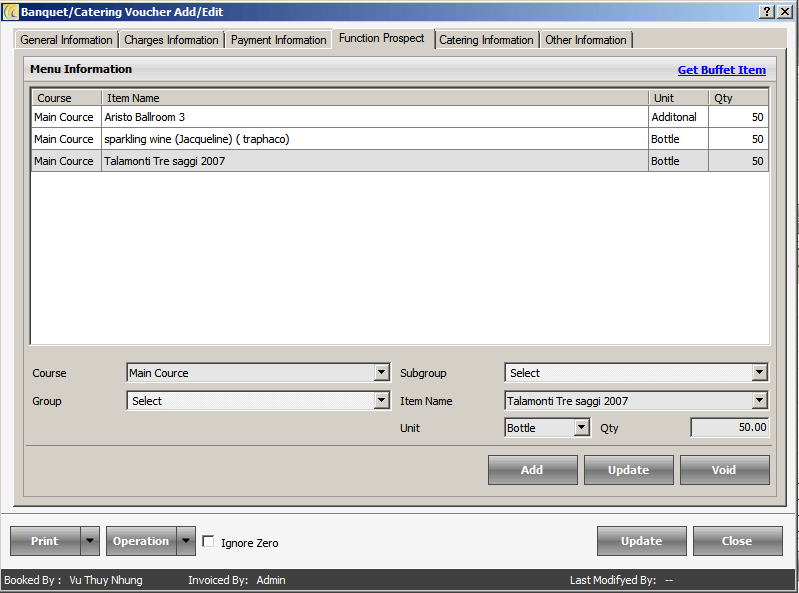Expand the Course dropdown
The image size is (799, 593).
tap(381, 373)
